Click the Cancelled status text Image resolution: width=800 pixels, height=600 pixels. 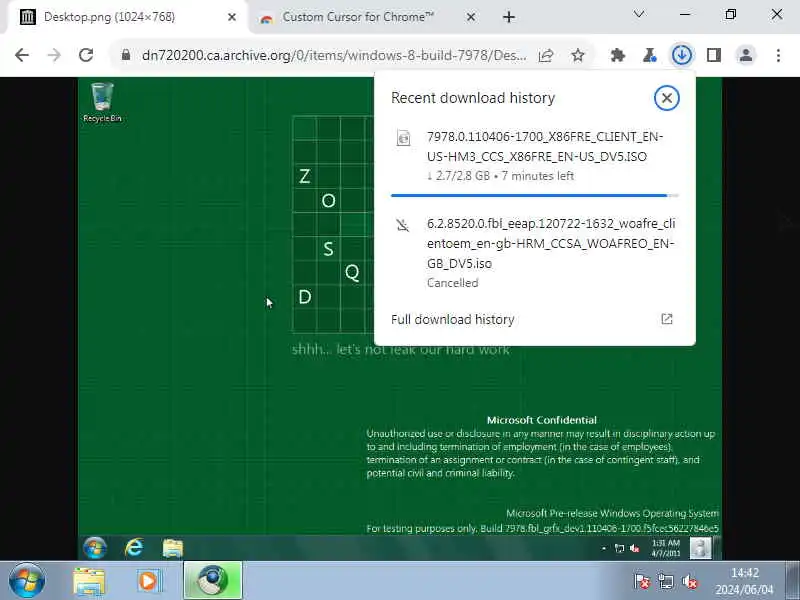[453, 283]
